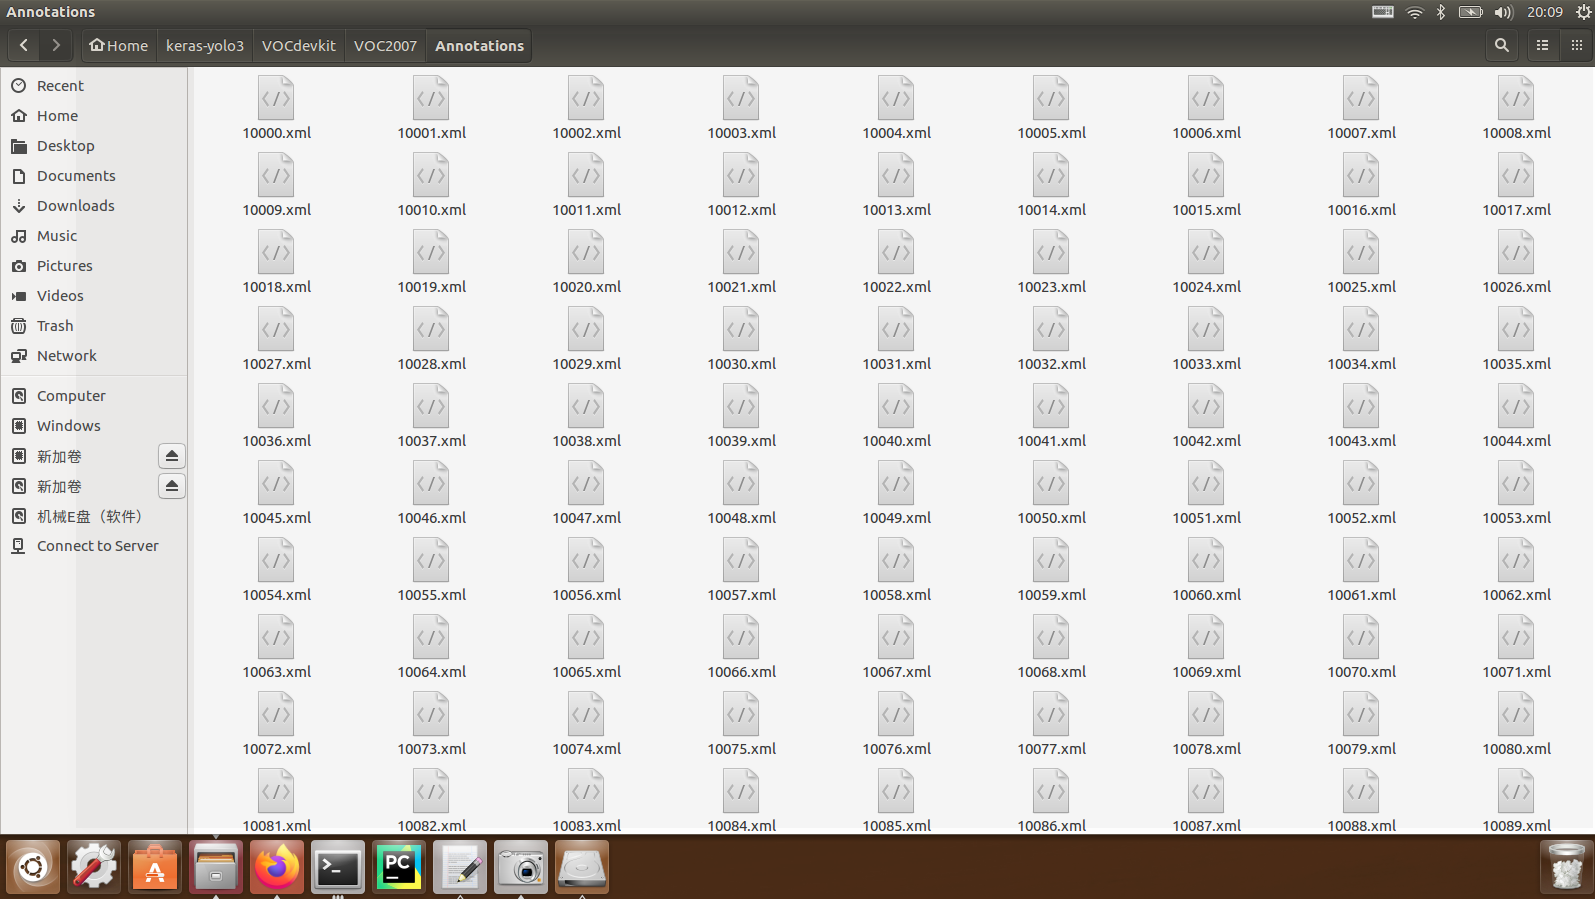Open the Wi-Fi network menu
The height and width of the screenshot is (899, 1595).
(1414, 12)
